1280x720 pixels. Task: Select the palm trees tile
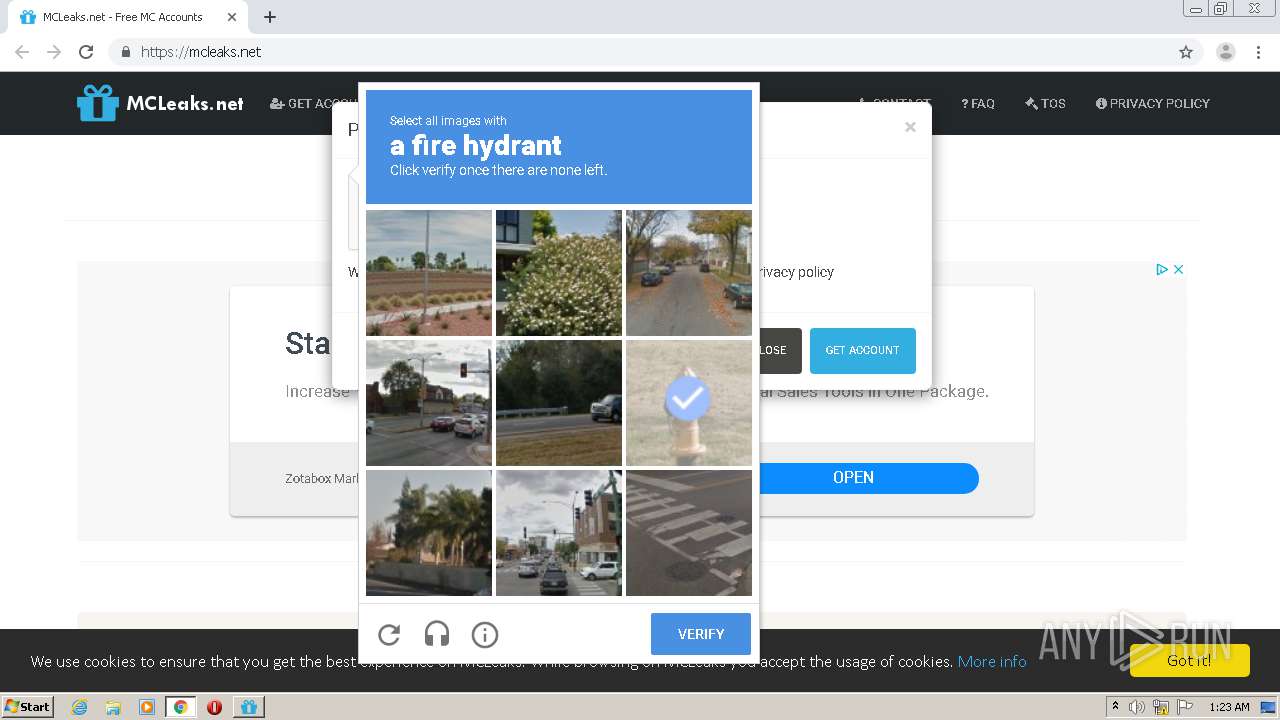tap(429, 533)
